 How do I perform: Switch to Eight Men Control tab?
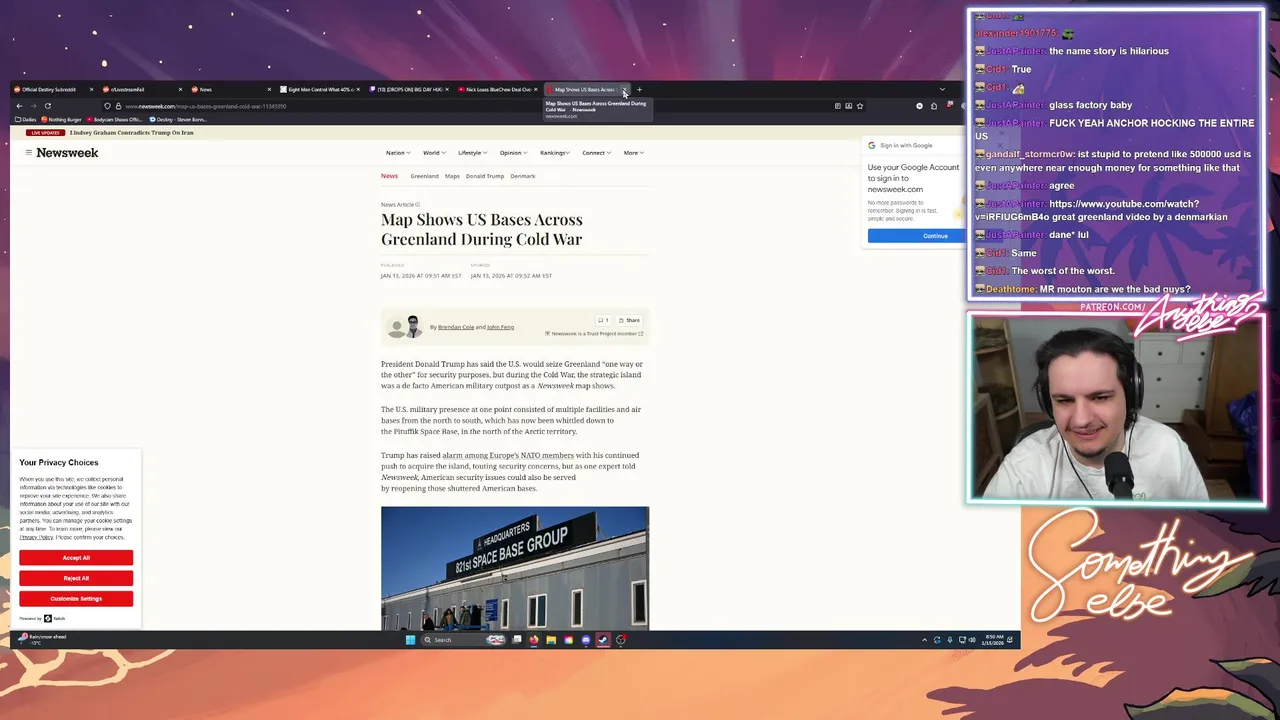(318, 90)
